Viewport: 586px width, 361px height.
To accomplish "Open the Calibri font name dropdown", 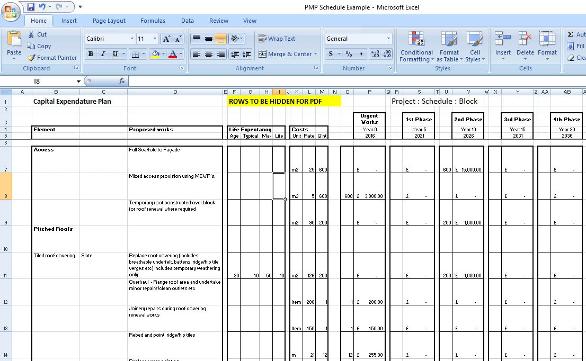I will tap(132, 38).
